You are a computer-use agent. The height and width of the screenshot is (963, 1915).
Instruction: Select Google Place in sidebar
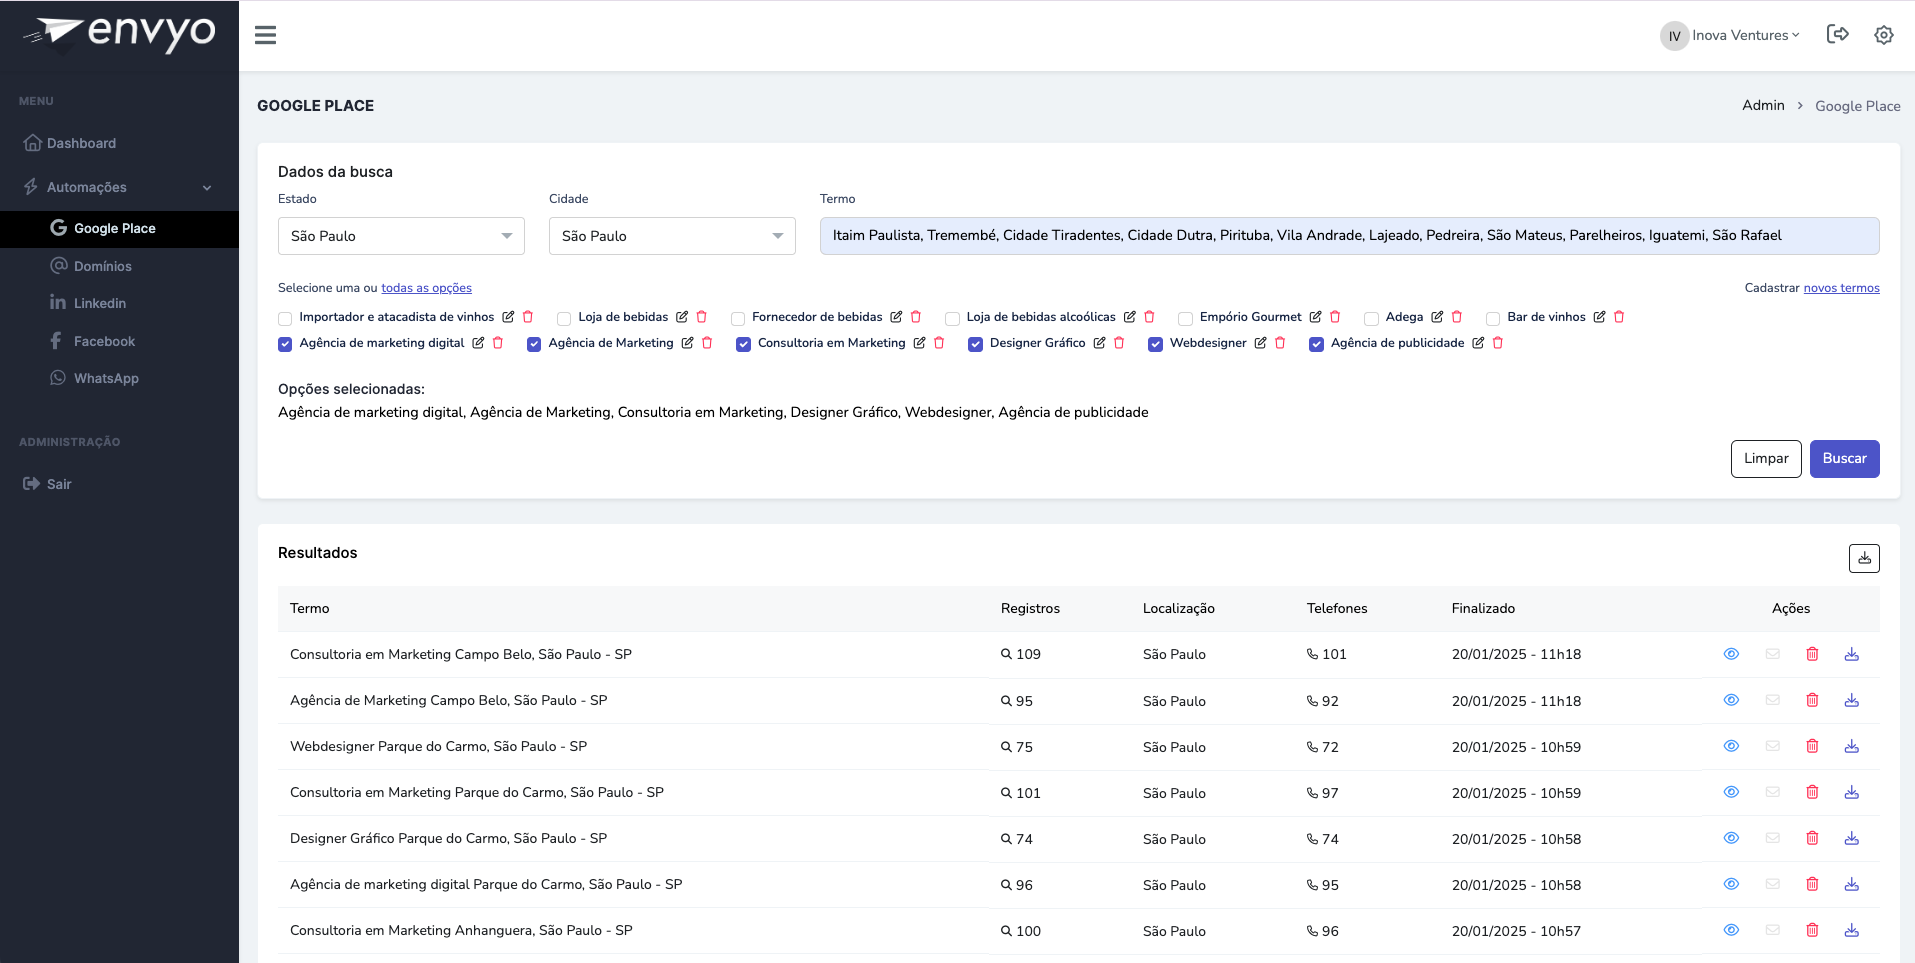pyautogui.click(x=119, y=228)
